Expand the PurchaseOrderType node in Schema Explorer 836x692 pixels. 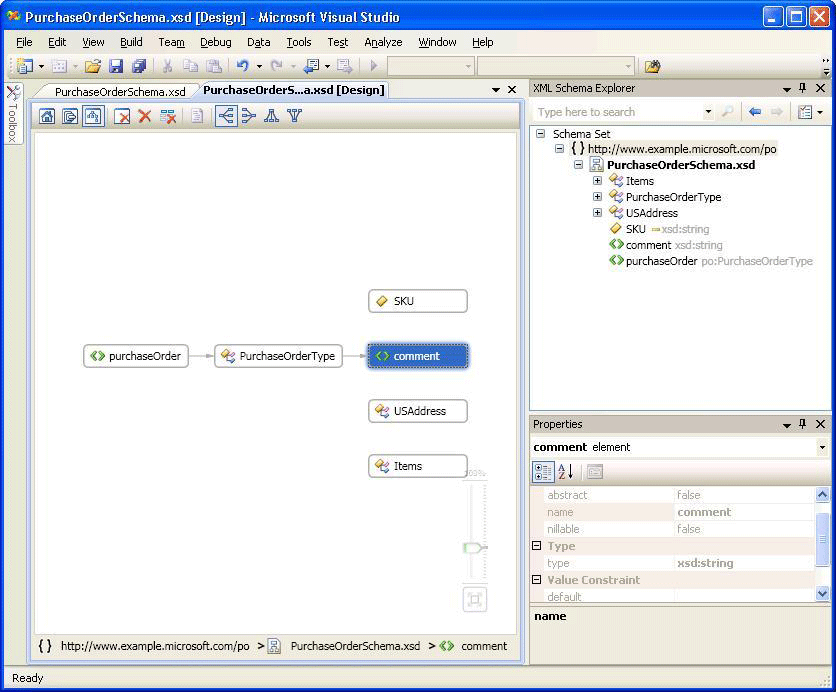coord(597,197)
